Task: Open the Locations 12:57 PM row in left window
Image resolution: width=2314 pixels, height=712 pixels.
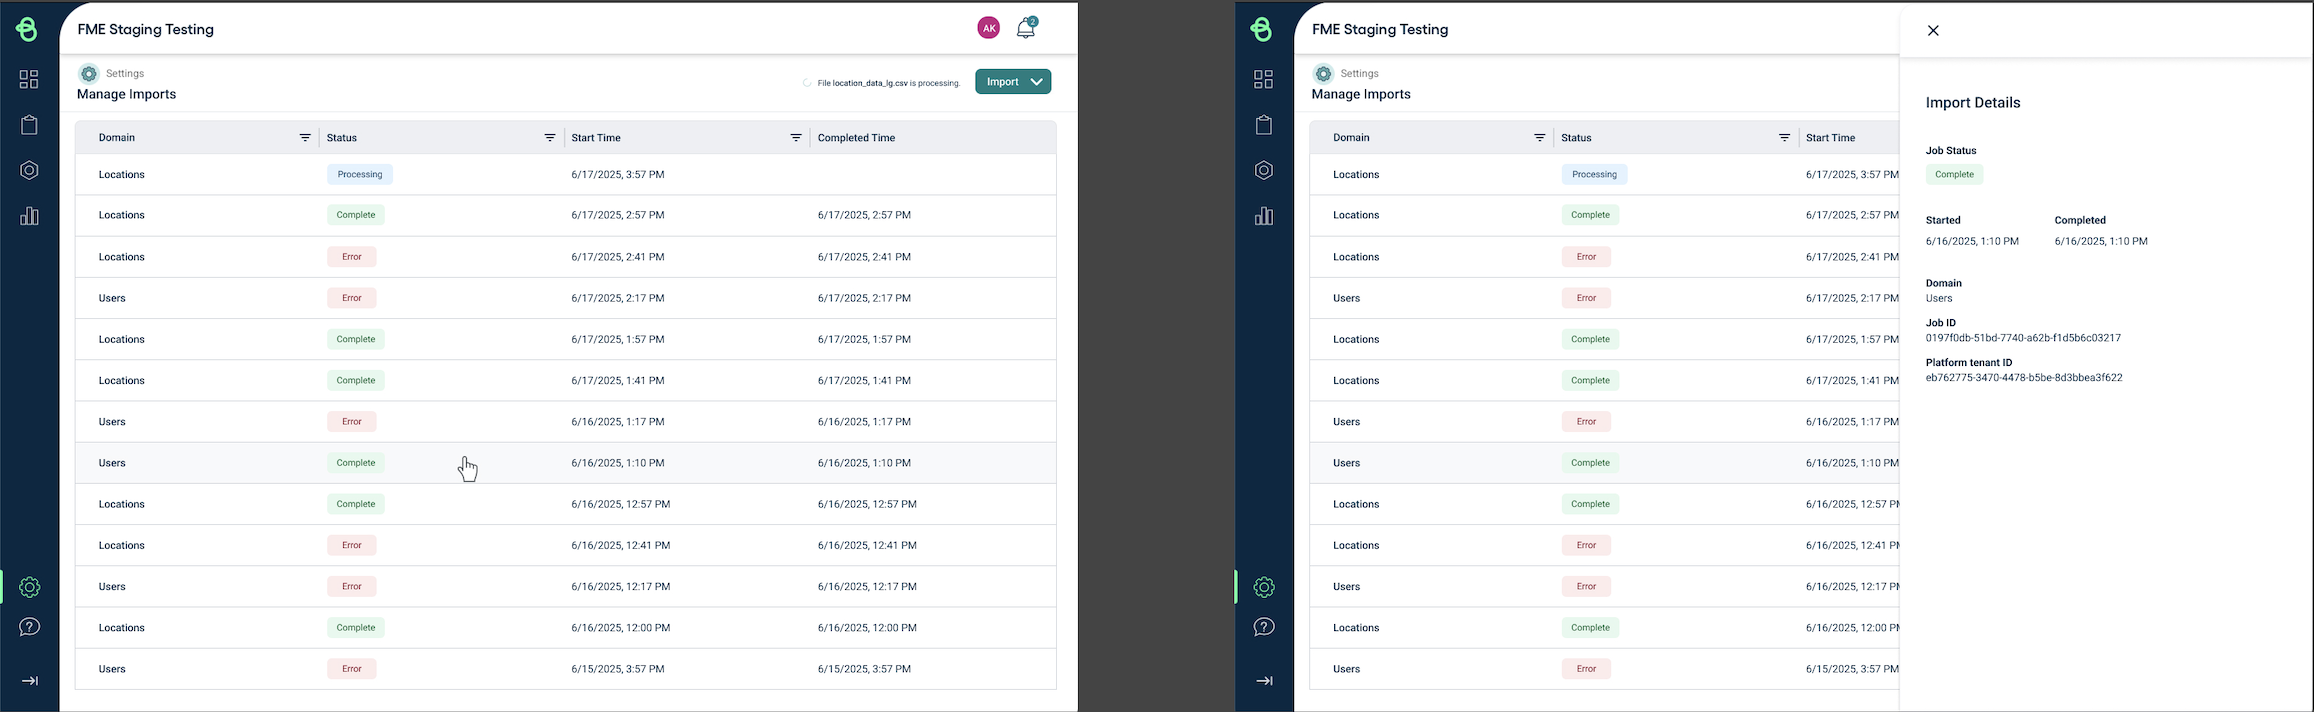Action: 565,504
